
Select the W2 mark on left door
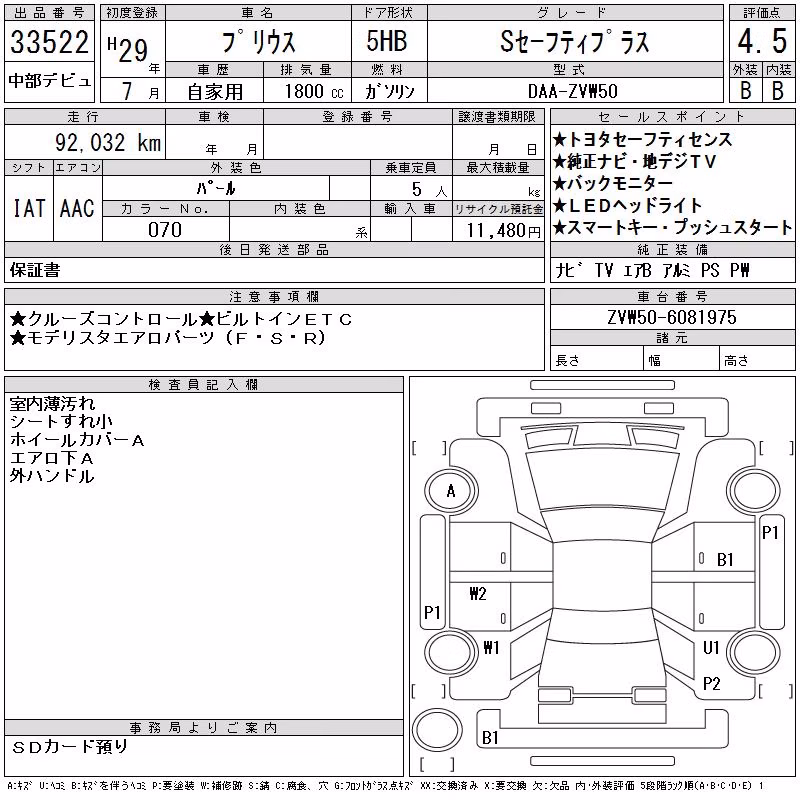click(x=478, y=593)
